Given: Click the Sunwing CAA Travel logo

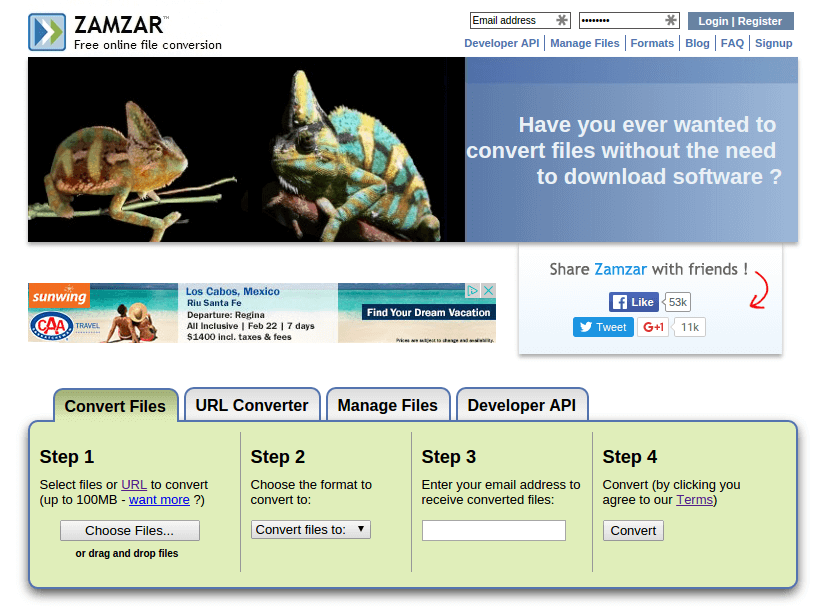Looking at the screenshot, I should (x=58, y=313).
